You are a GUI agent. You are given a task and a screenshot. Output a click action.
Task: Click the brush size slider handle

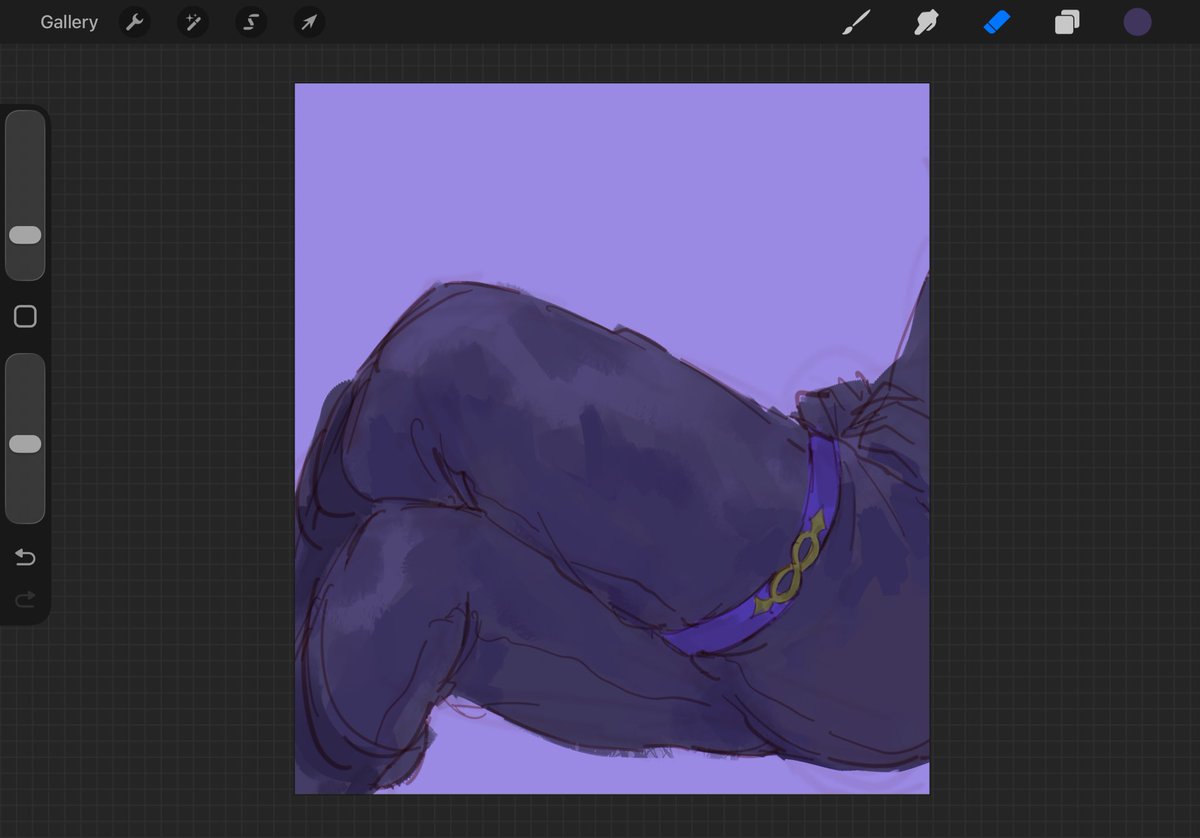pyautogui.click(x=25, y=235)
